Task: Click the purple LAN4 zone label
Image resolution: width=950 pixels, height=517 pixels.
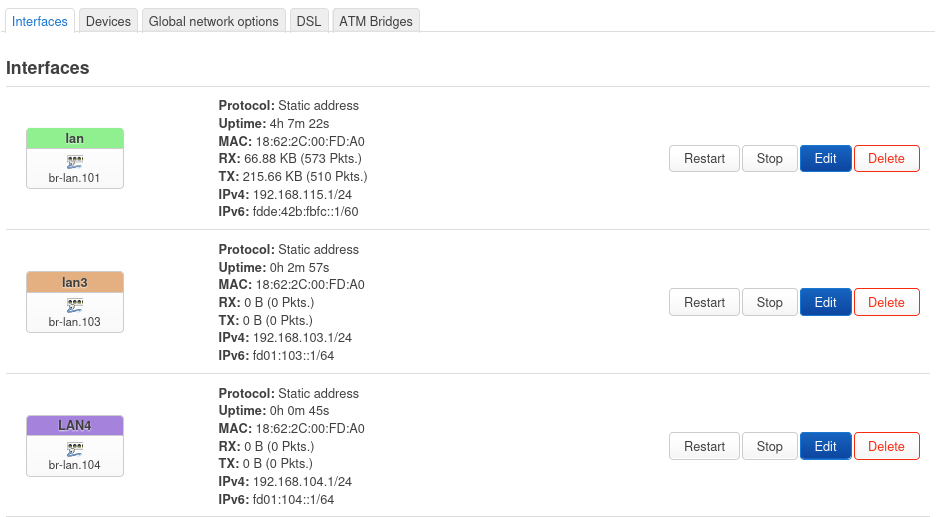Action: (75, 425)
